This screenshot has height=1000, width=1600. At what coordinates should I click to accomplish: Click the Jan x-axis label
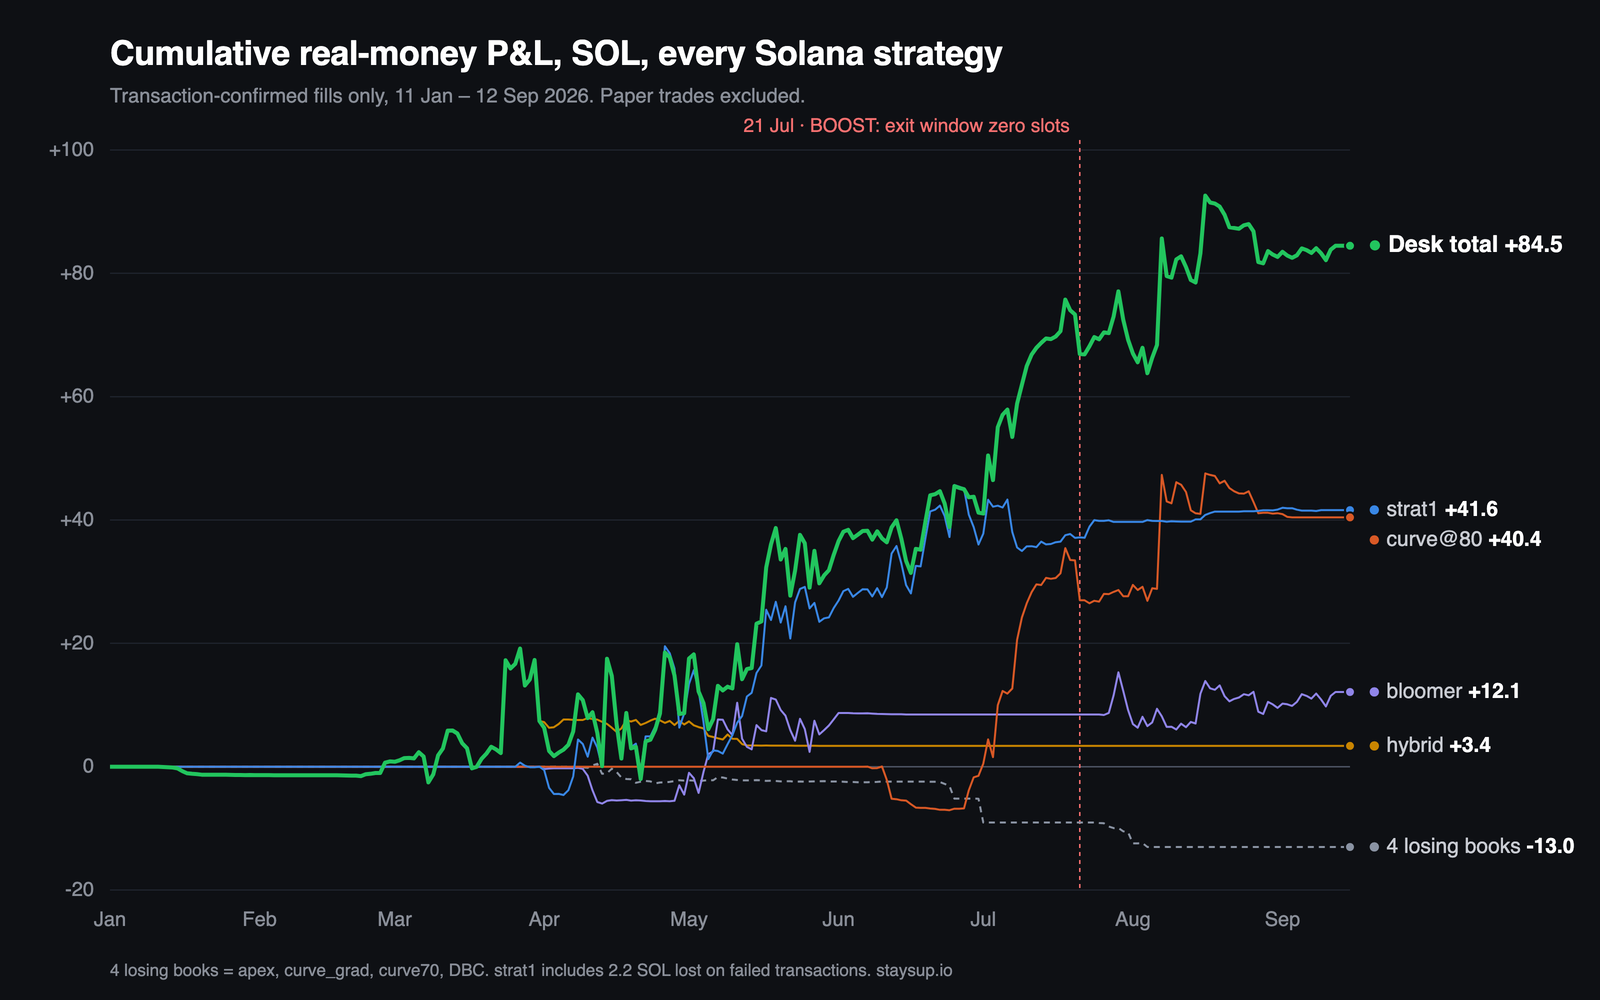pos(110,920)
